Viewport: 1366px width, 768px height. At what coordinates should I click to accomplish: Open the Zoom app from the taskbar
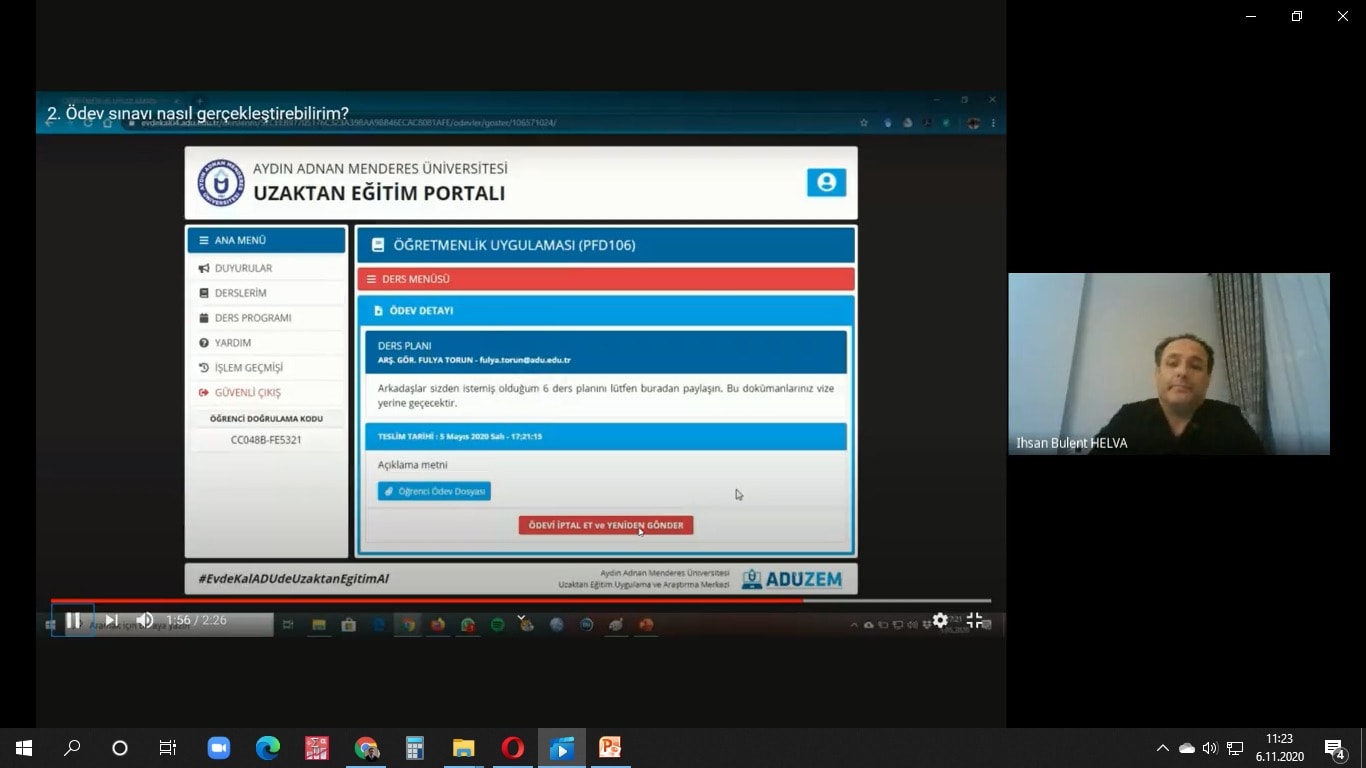coord(219,748)
